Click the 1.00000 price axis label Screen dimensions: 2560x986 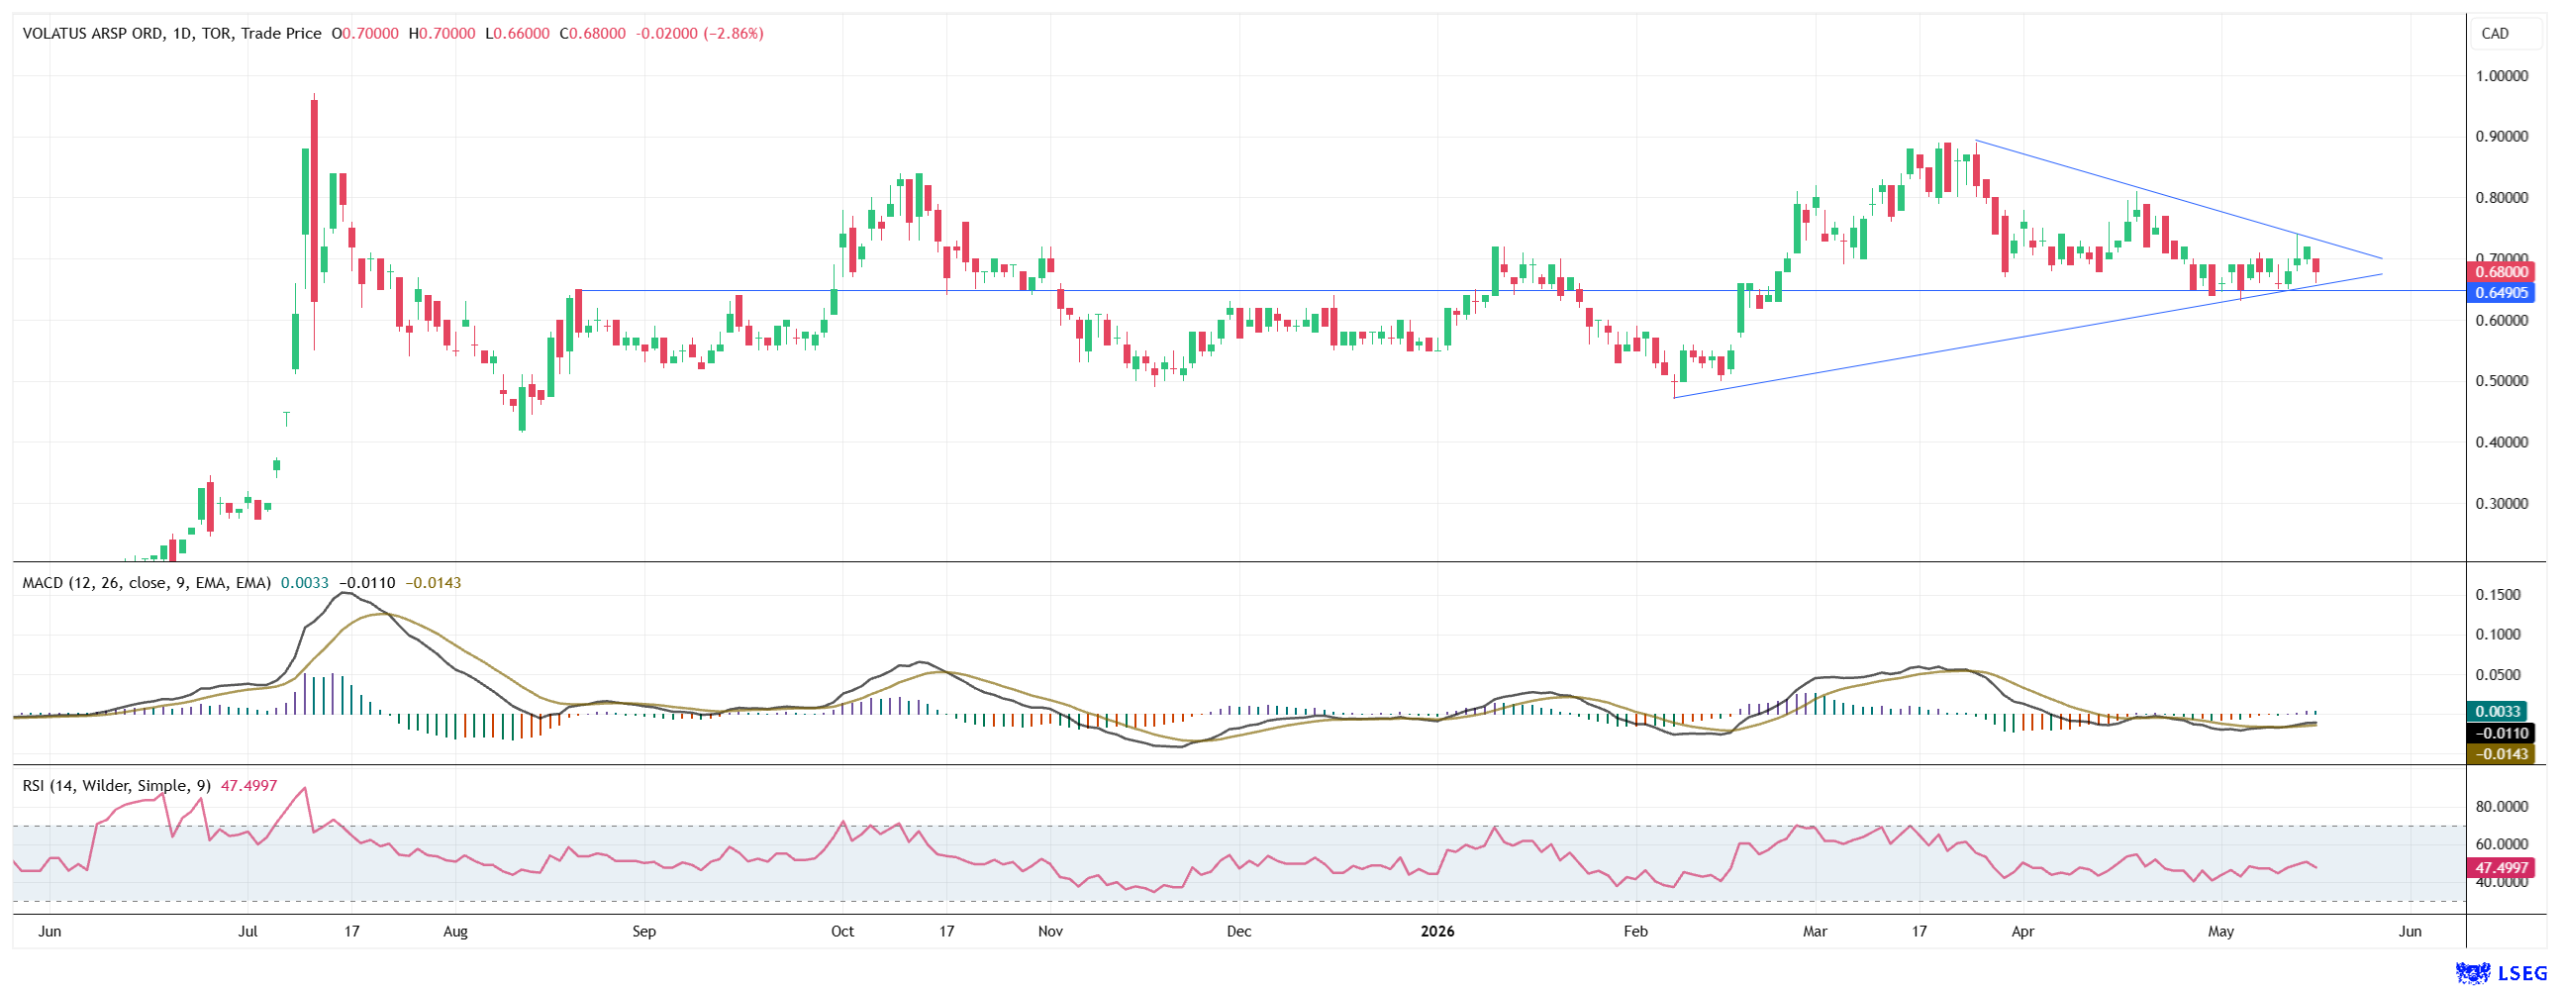coord(2502,76)
